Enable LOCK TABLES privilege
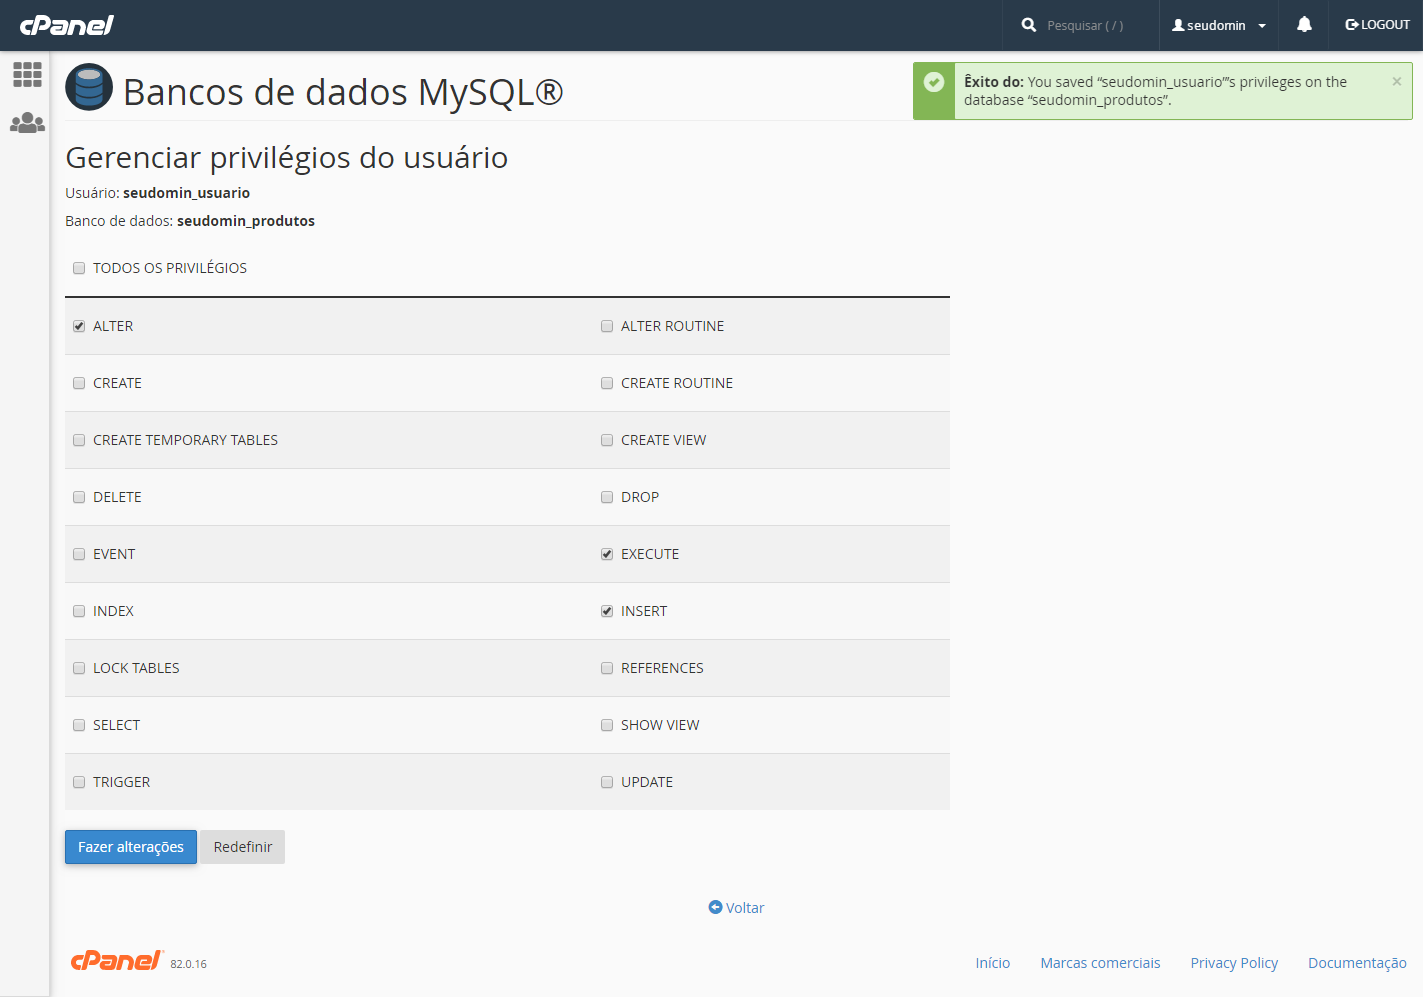This screenshot has width=1423, height=997. [x=79, y=668]
